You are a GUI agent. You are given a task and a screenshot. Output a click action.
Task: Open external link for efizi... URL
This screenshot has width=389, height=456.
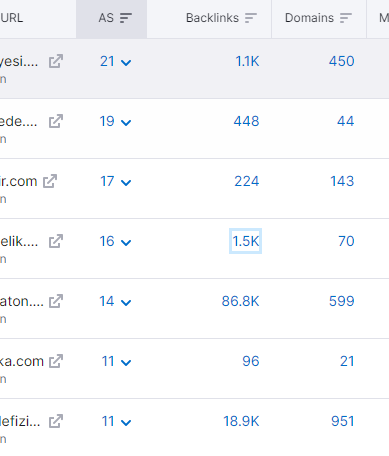(x=56, y=421)
